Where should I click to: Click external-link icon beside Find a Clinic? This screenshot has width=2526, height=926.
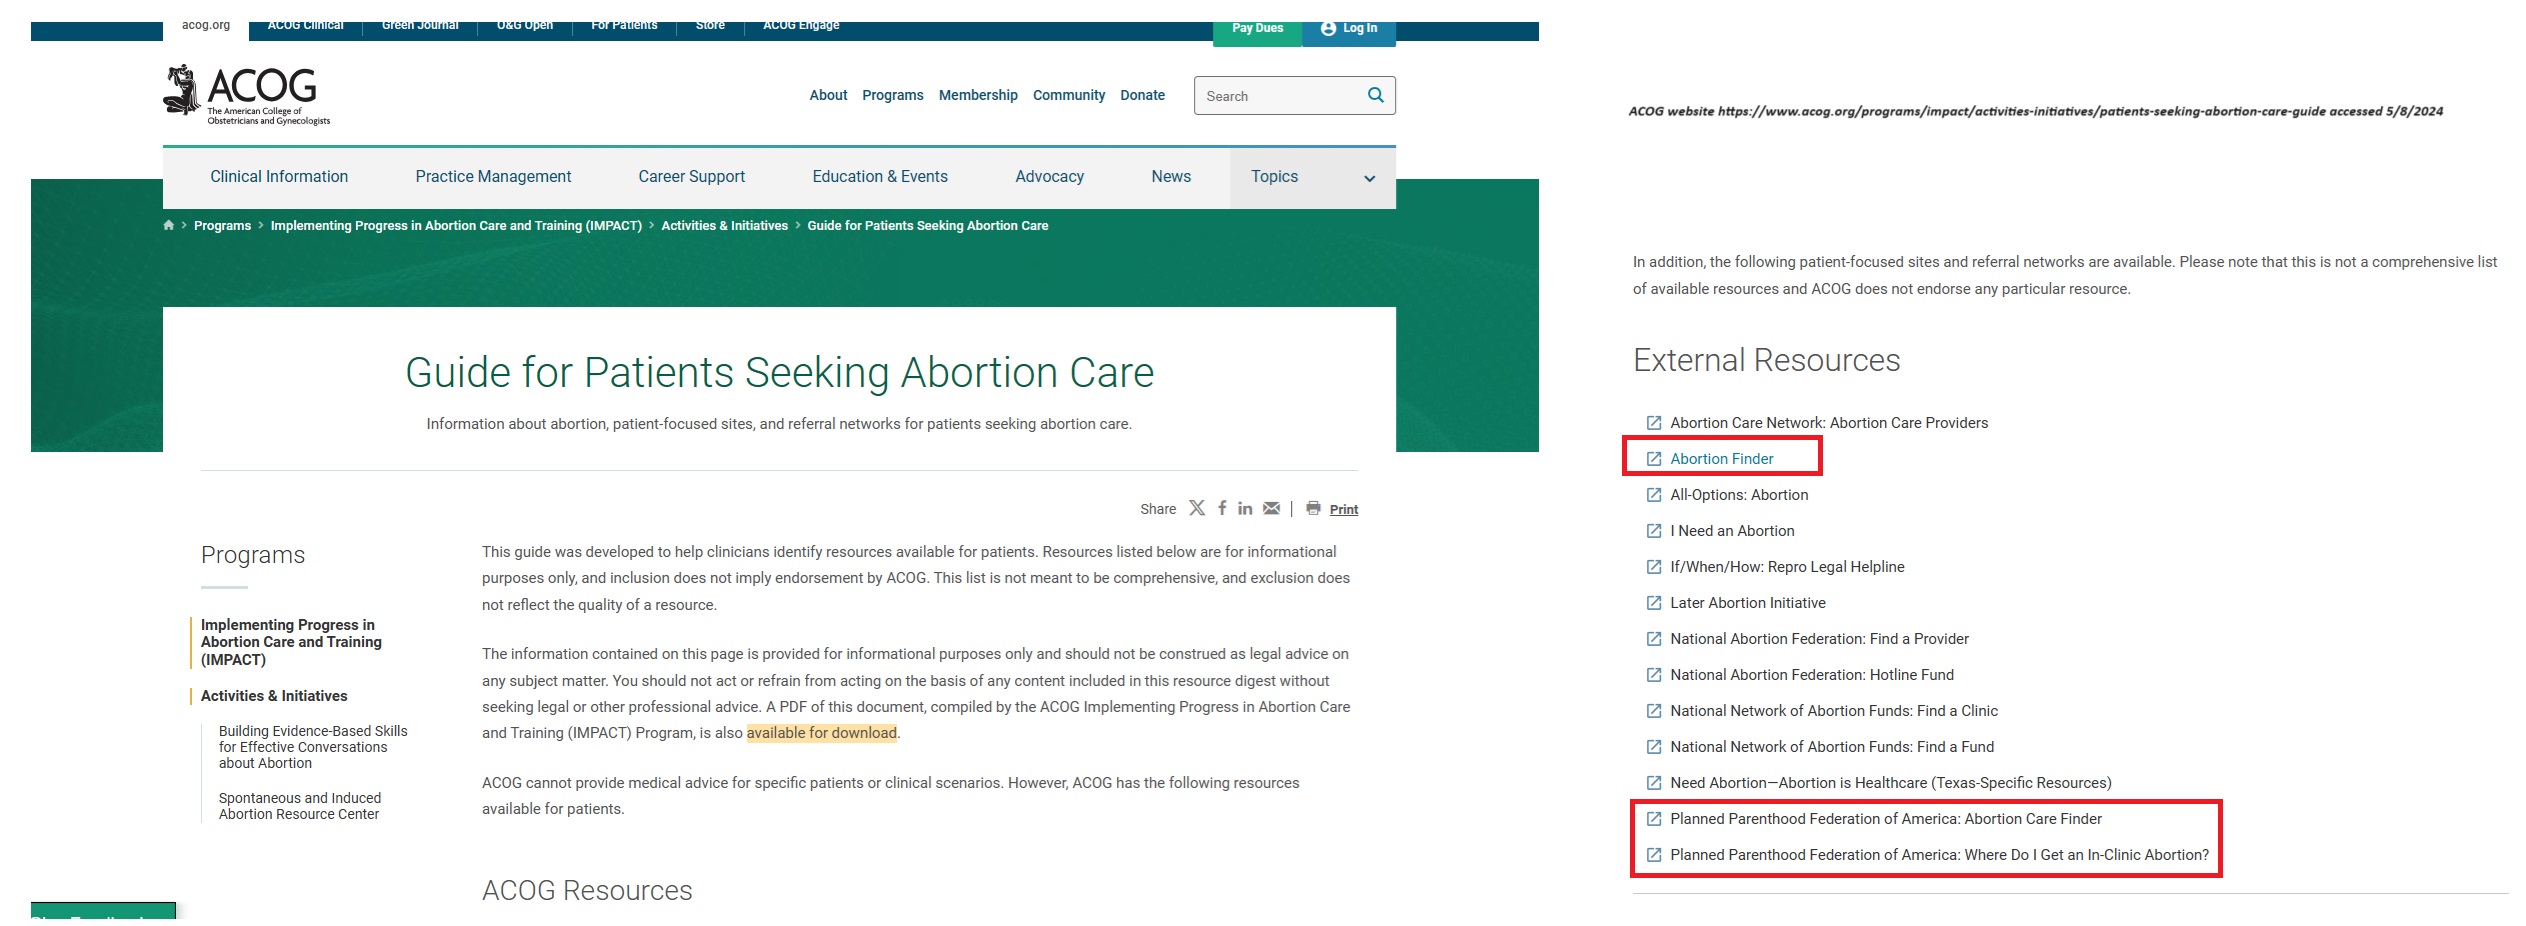pyautogui.click(x=1654, y=711)
